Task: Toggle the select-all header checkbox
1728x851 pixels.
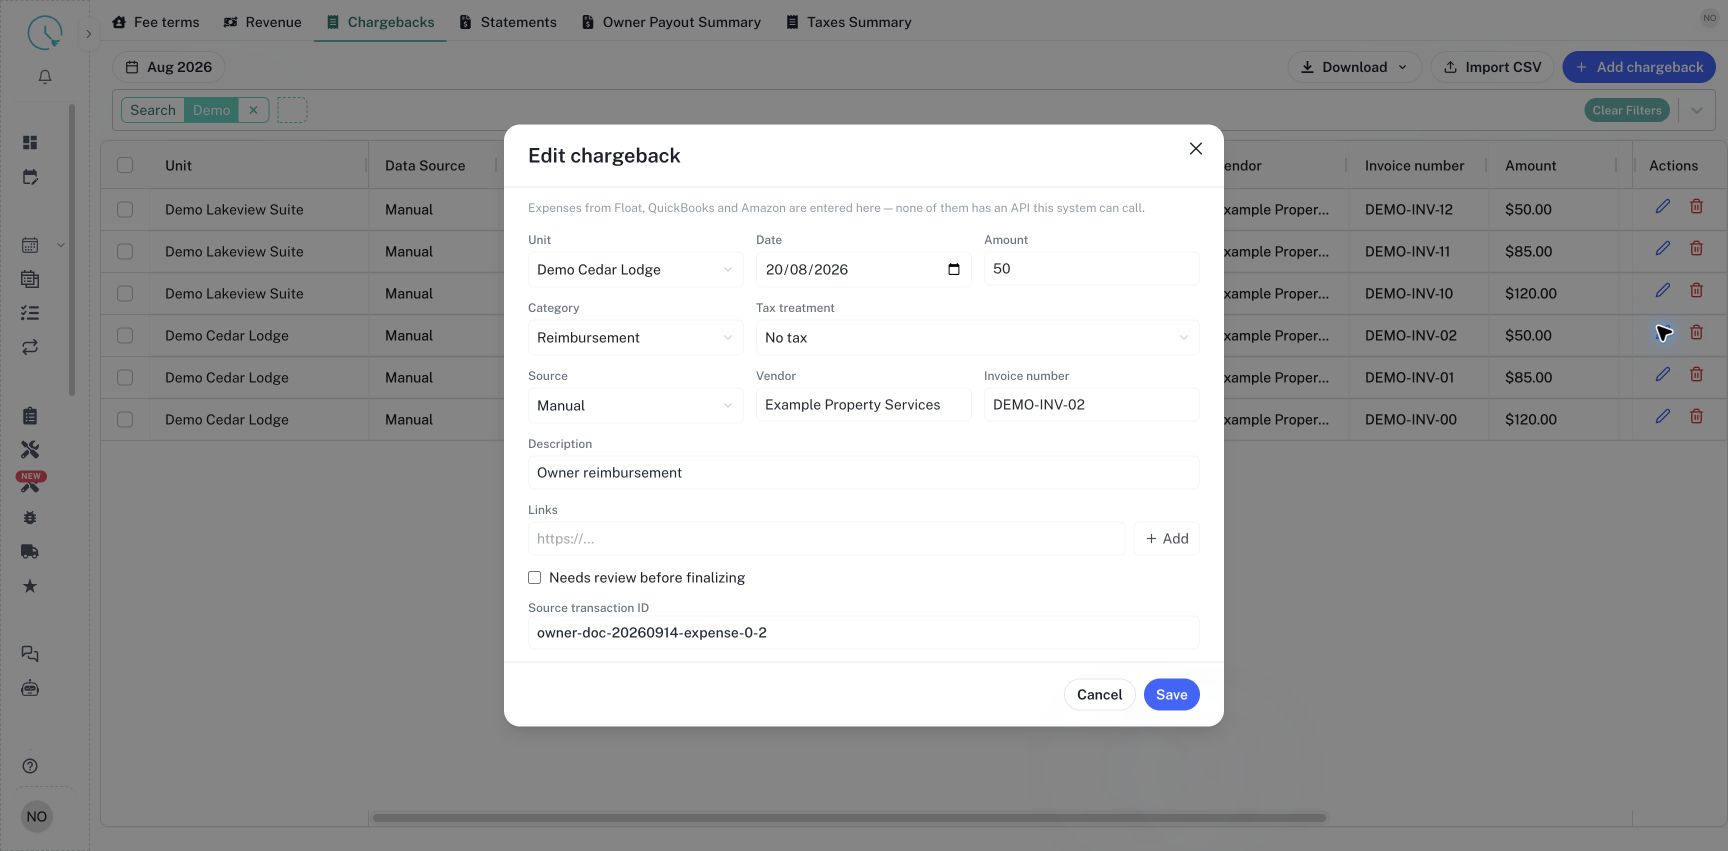Action: (x=125, y=165)
